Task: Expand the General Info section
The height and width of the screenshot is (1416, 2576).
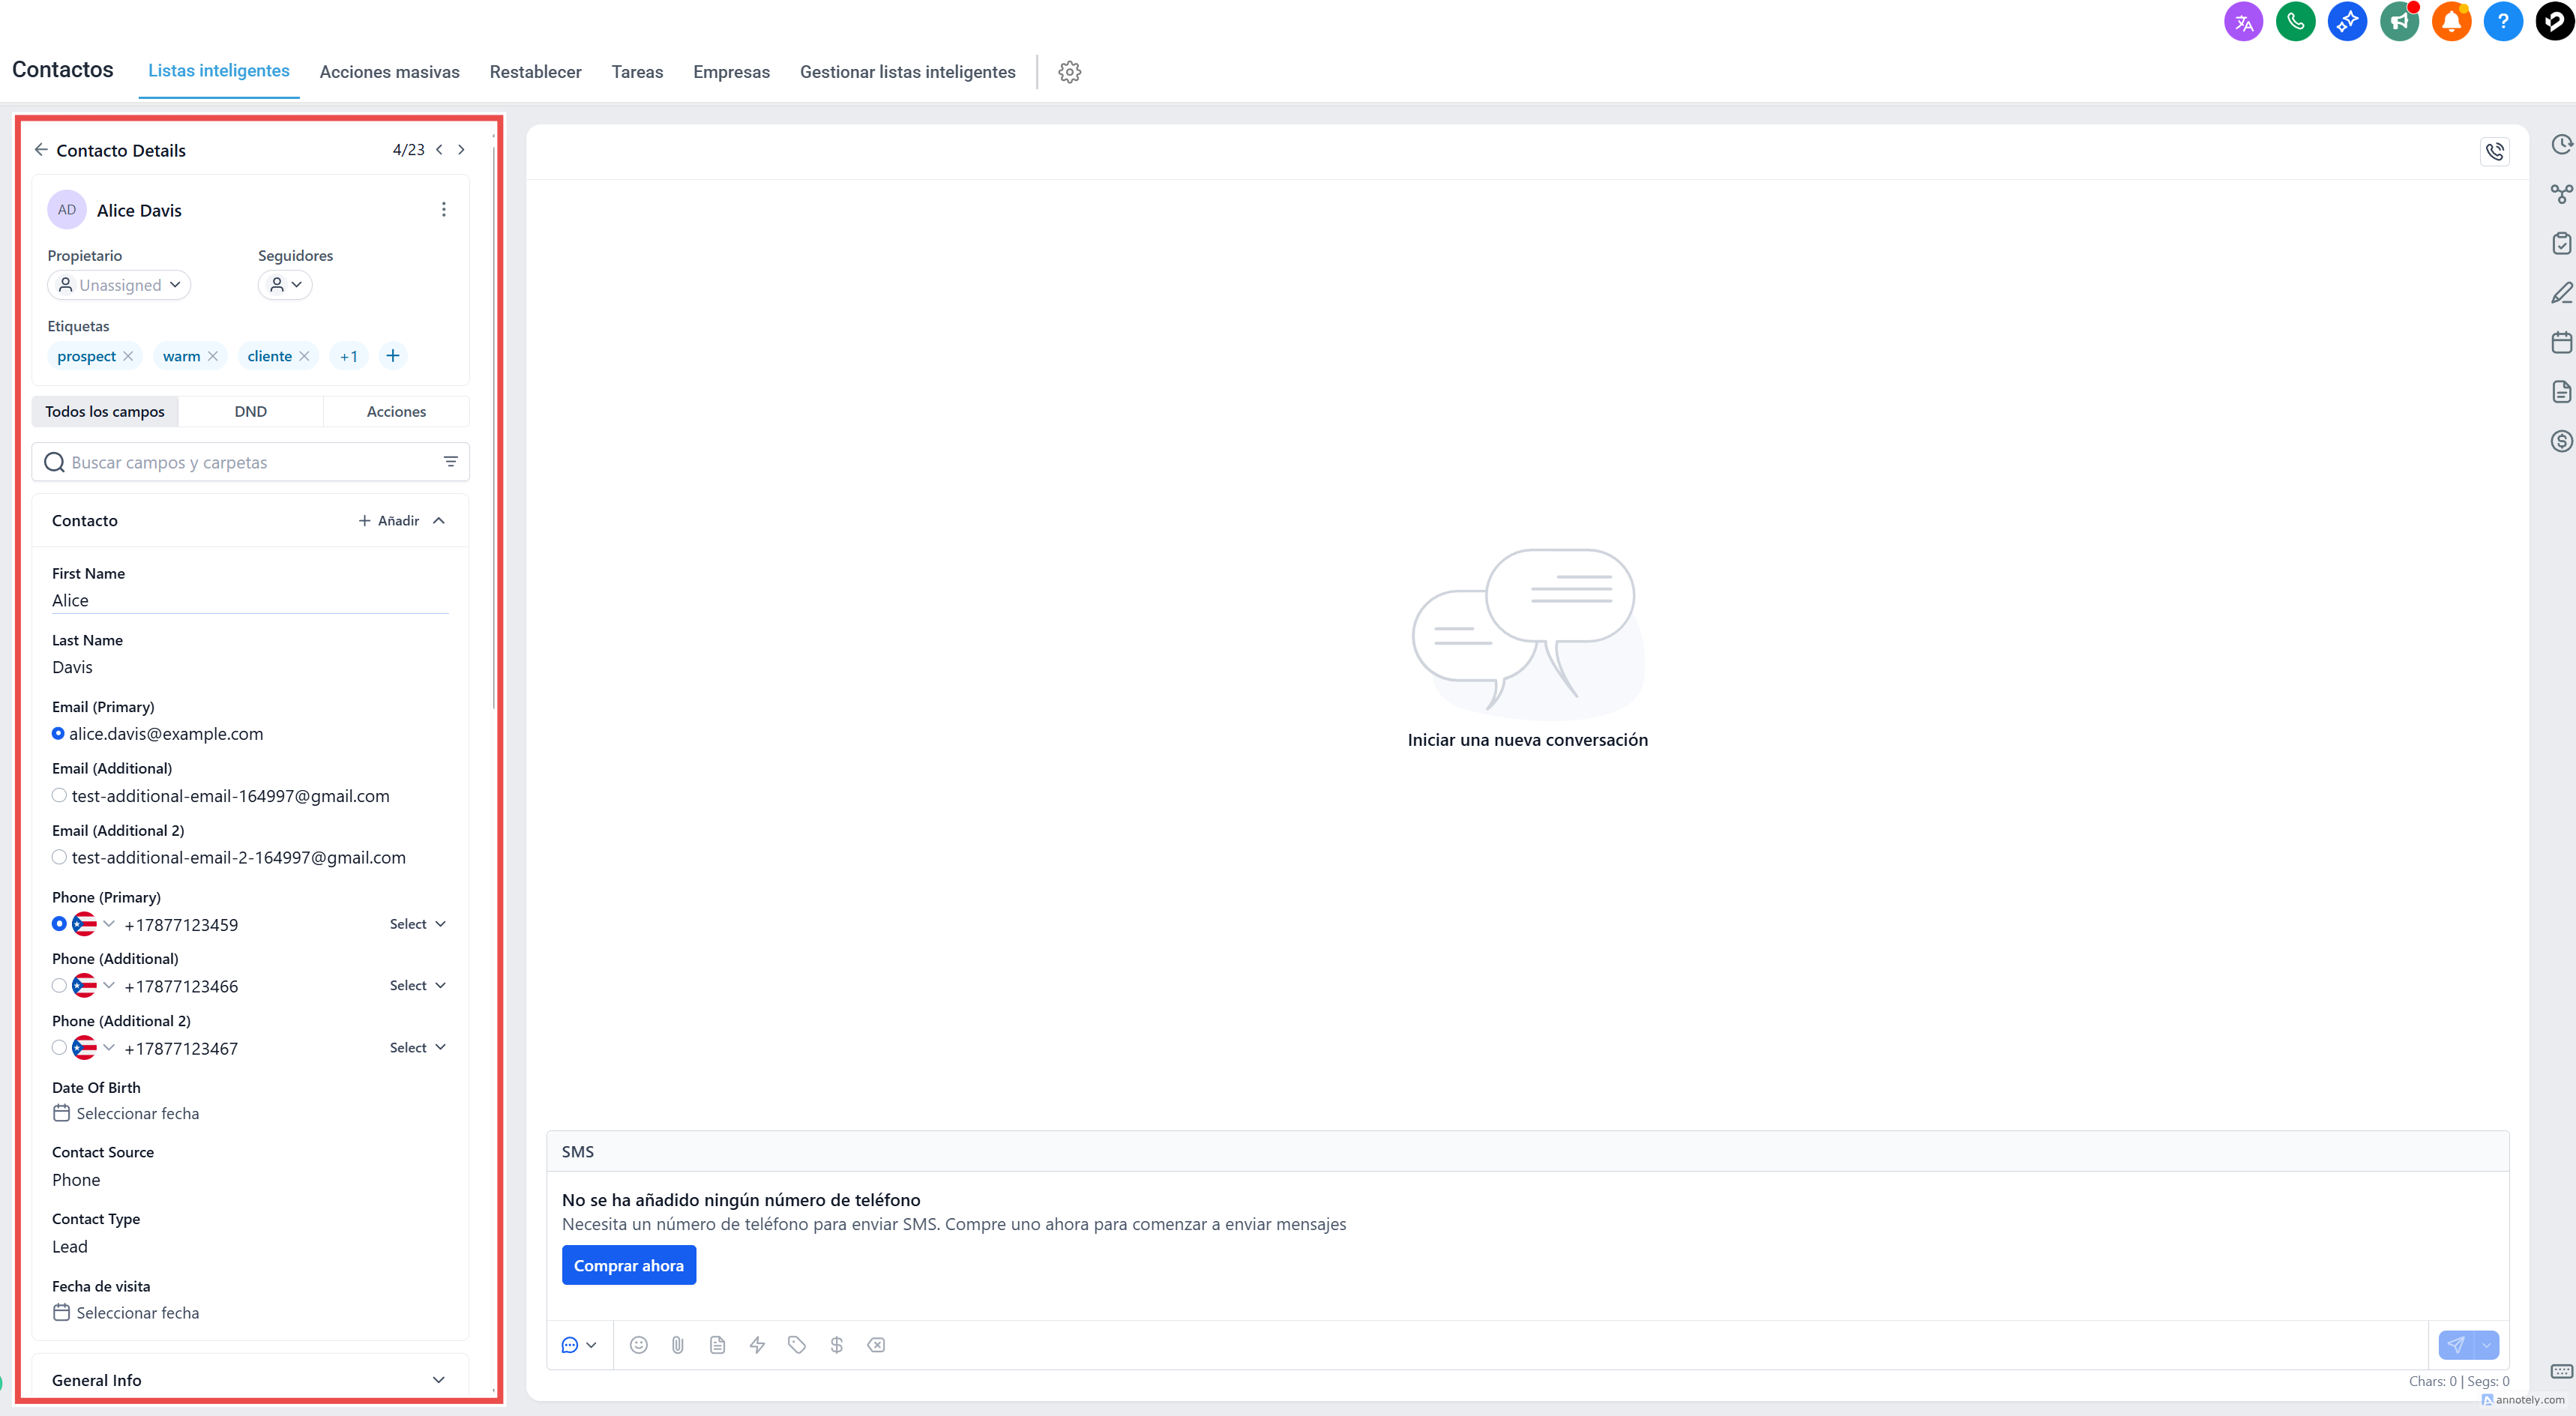Action: pos(438,1380)
